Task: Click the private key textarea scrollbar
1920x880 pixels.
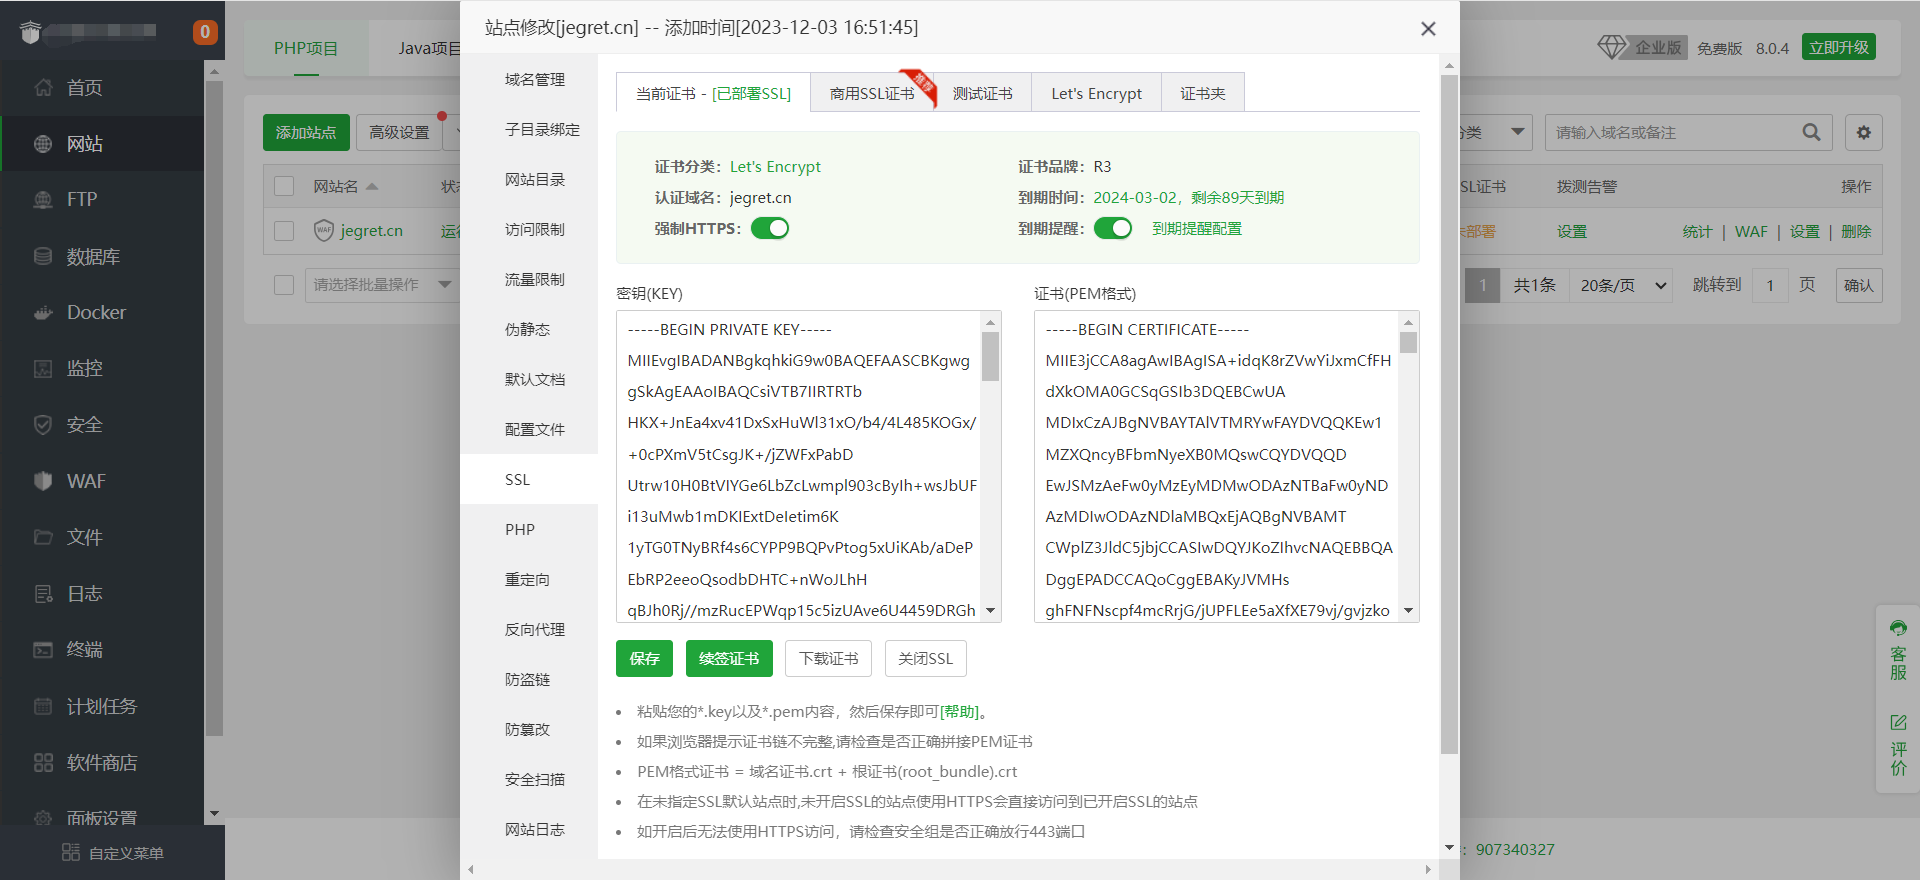Action: (990, 357)
